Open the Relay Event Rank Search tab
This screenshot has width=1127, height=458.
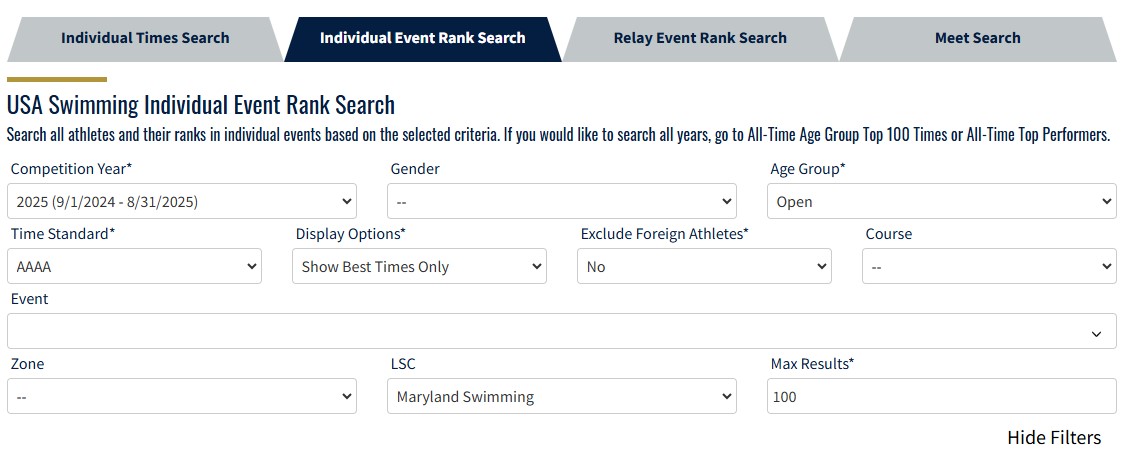700,38
